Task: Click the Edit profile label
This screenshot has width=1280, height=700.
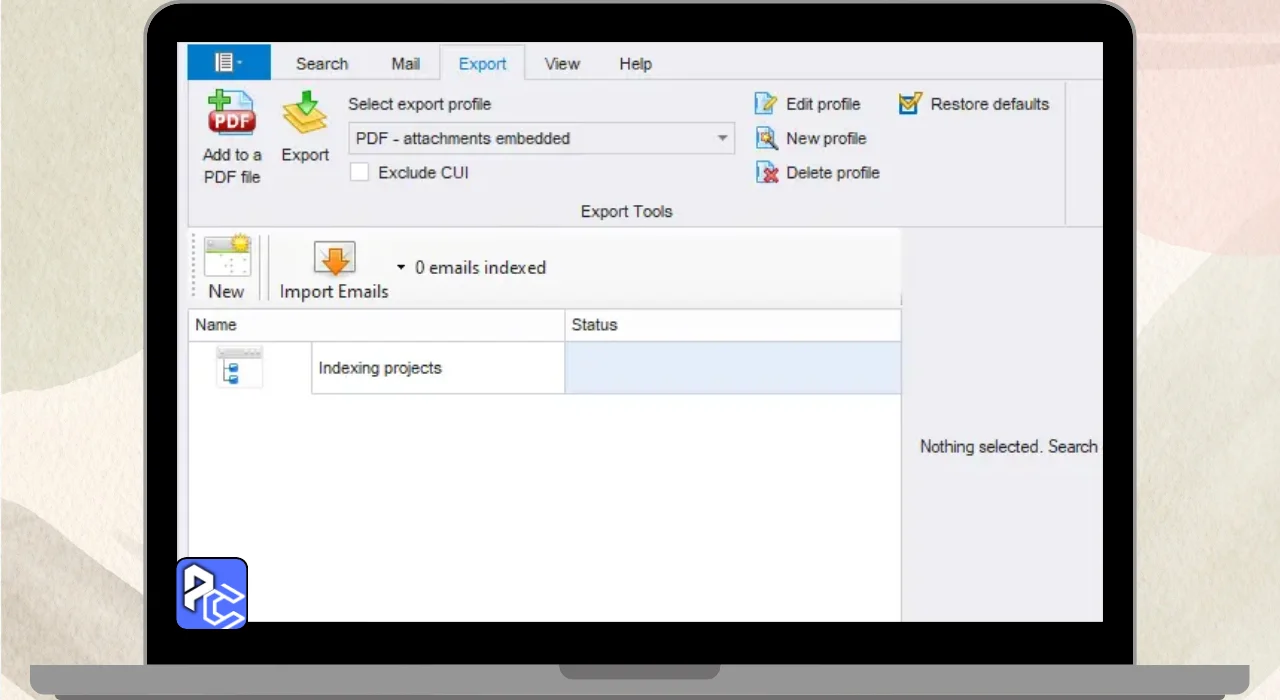Action: (823, 104)
